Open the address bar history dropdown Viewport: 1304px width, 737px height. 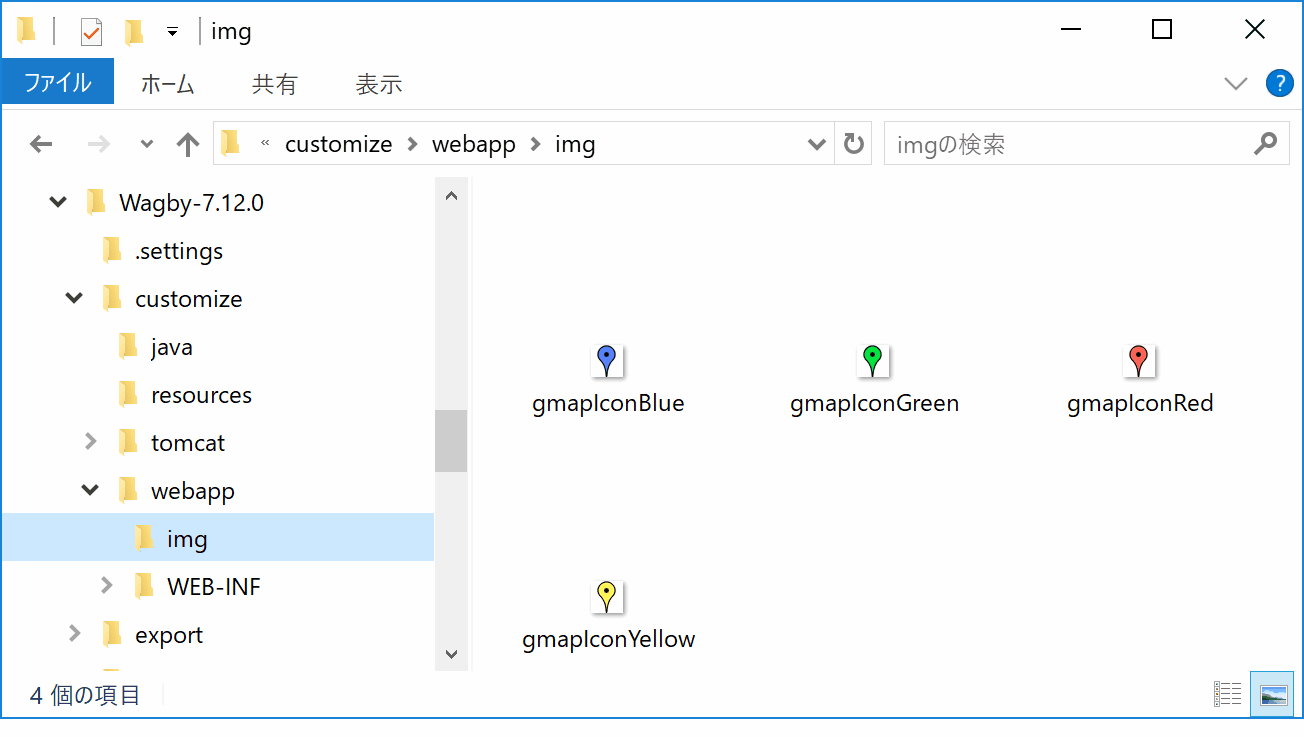(816, 144)
